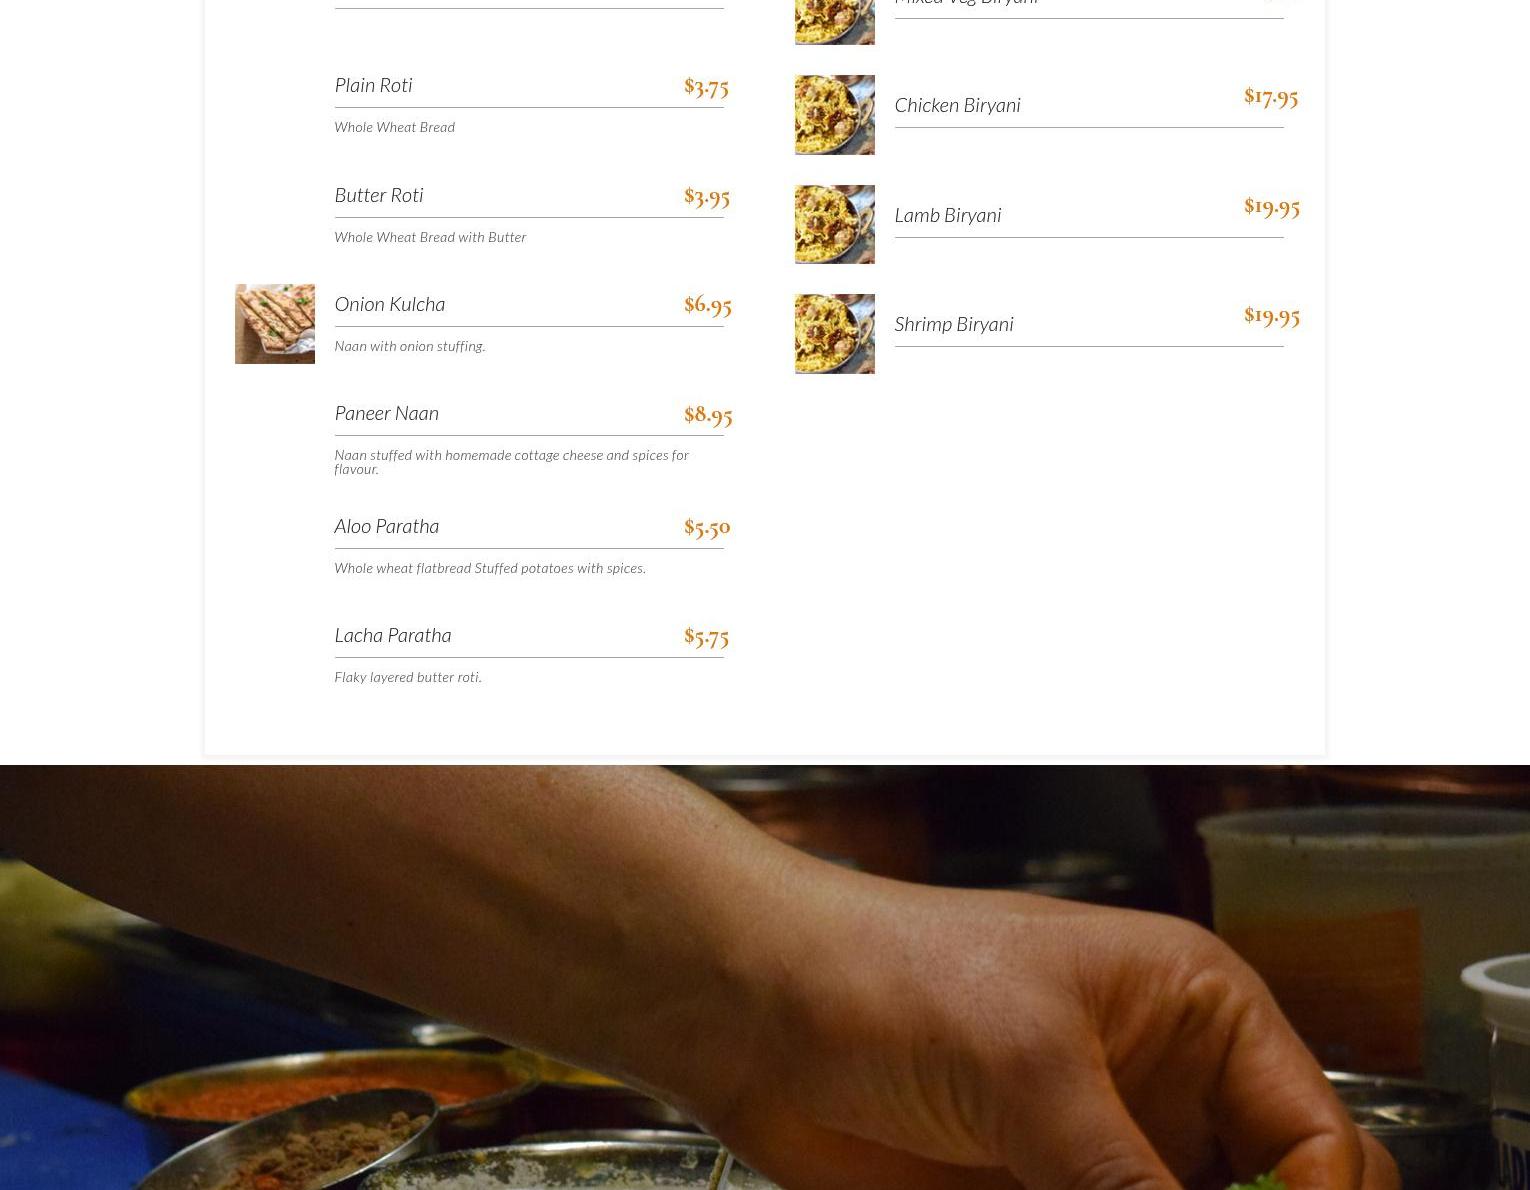Image resolution: width=1530 pixels, height=1190 pixels.
Task: Click the cooking hand banner photo
Action: [765, 977]
